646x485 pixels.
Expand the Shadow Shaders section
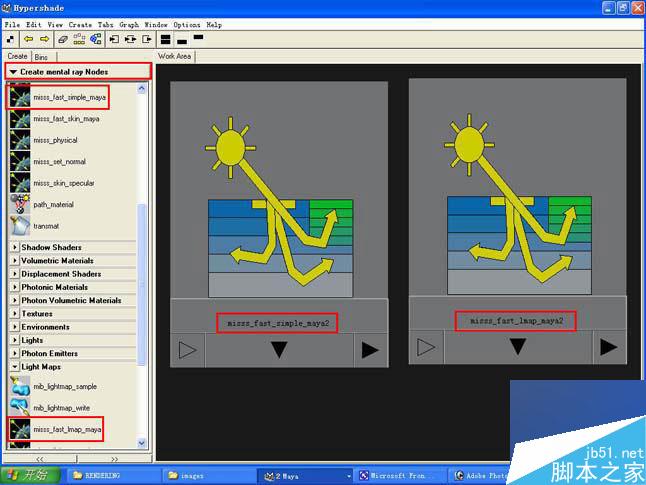[x=15, y=247]
